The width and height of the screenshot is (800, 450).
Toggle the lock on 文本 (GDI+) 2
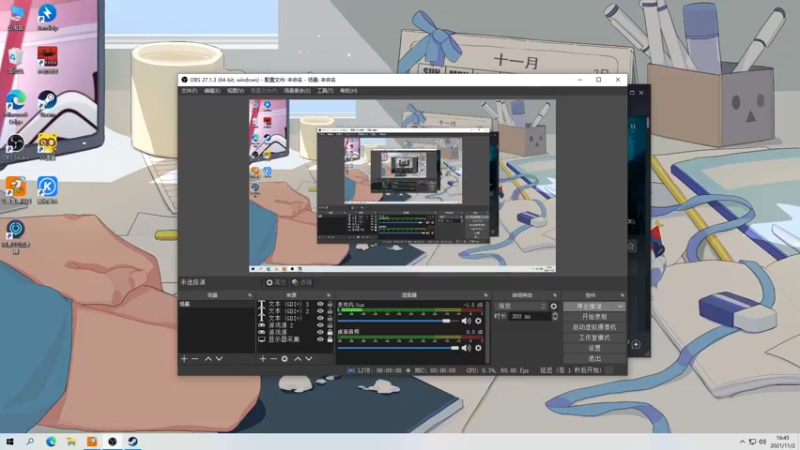(330, 311)
